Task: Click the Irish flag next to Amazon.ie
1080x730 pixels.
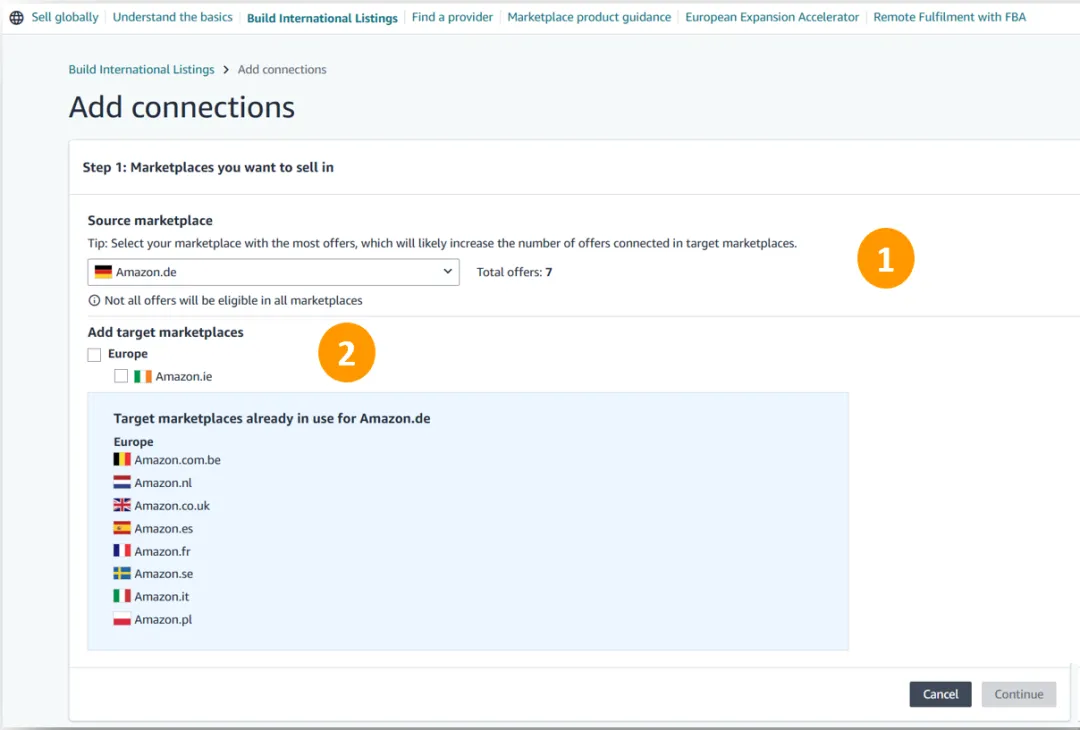Action: click(143, 377)
